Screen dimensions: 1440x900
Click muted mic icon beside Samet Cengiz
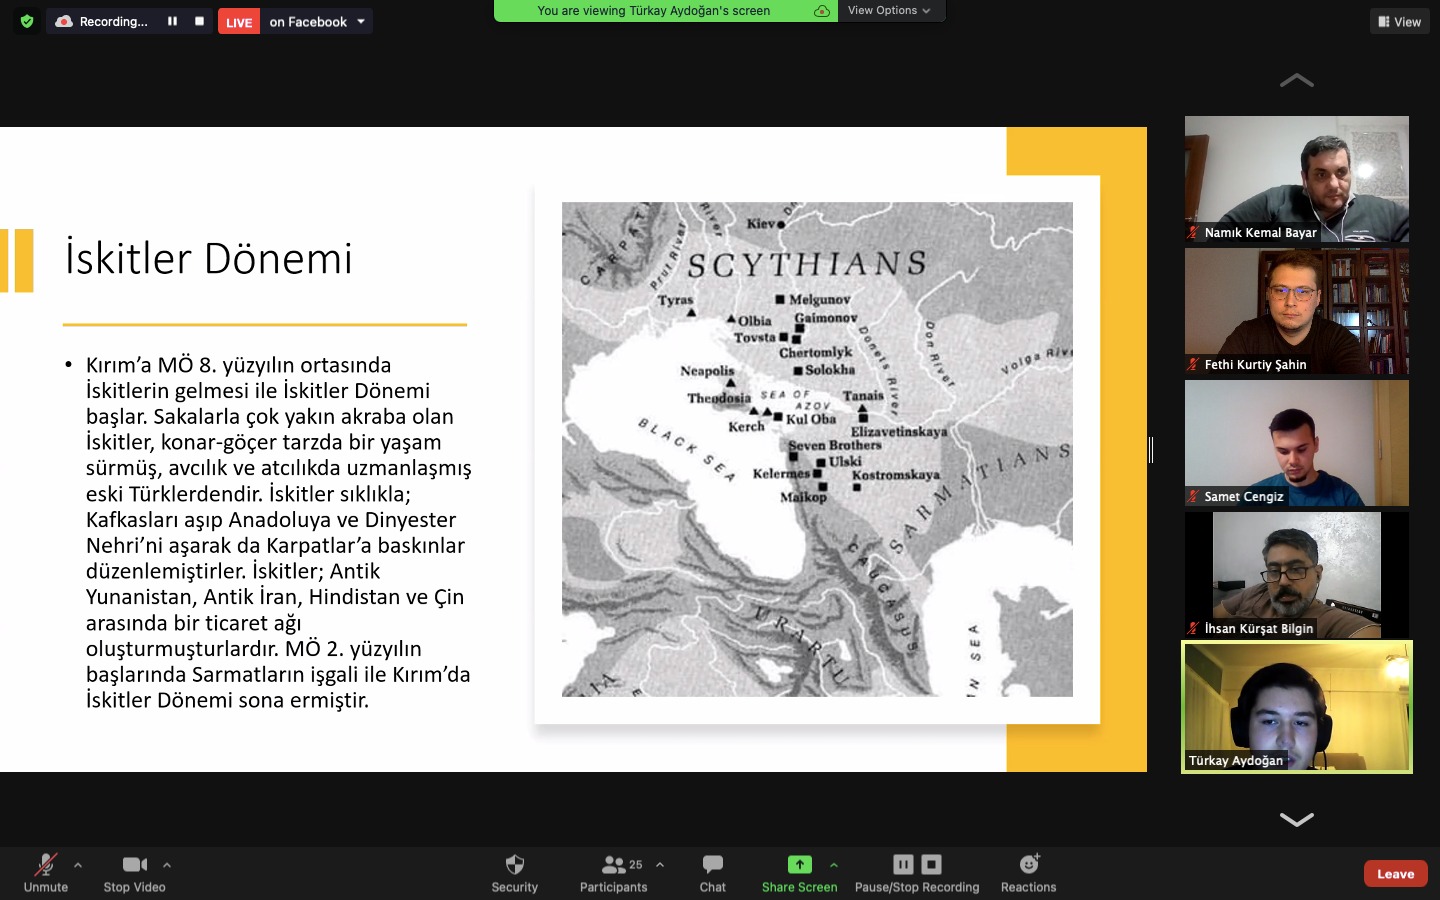(x=1193, y=497)
